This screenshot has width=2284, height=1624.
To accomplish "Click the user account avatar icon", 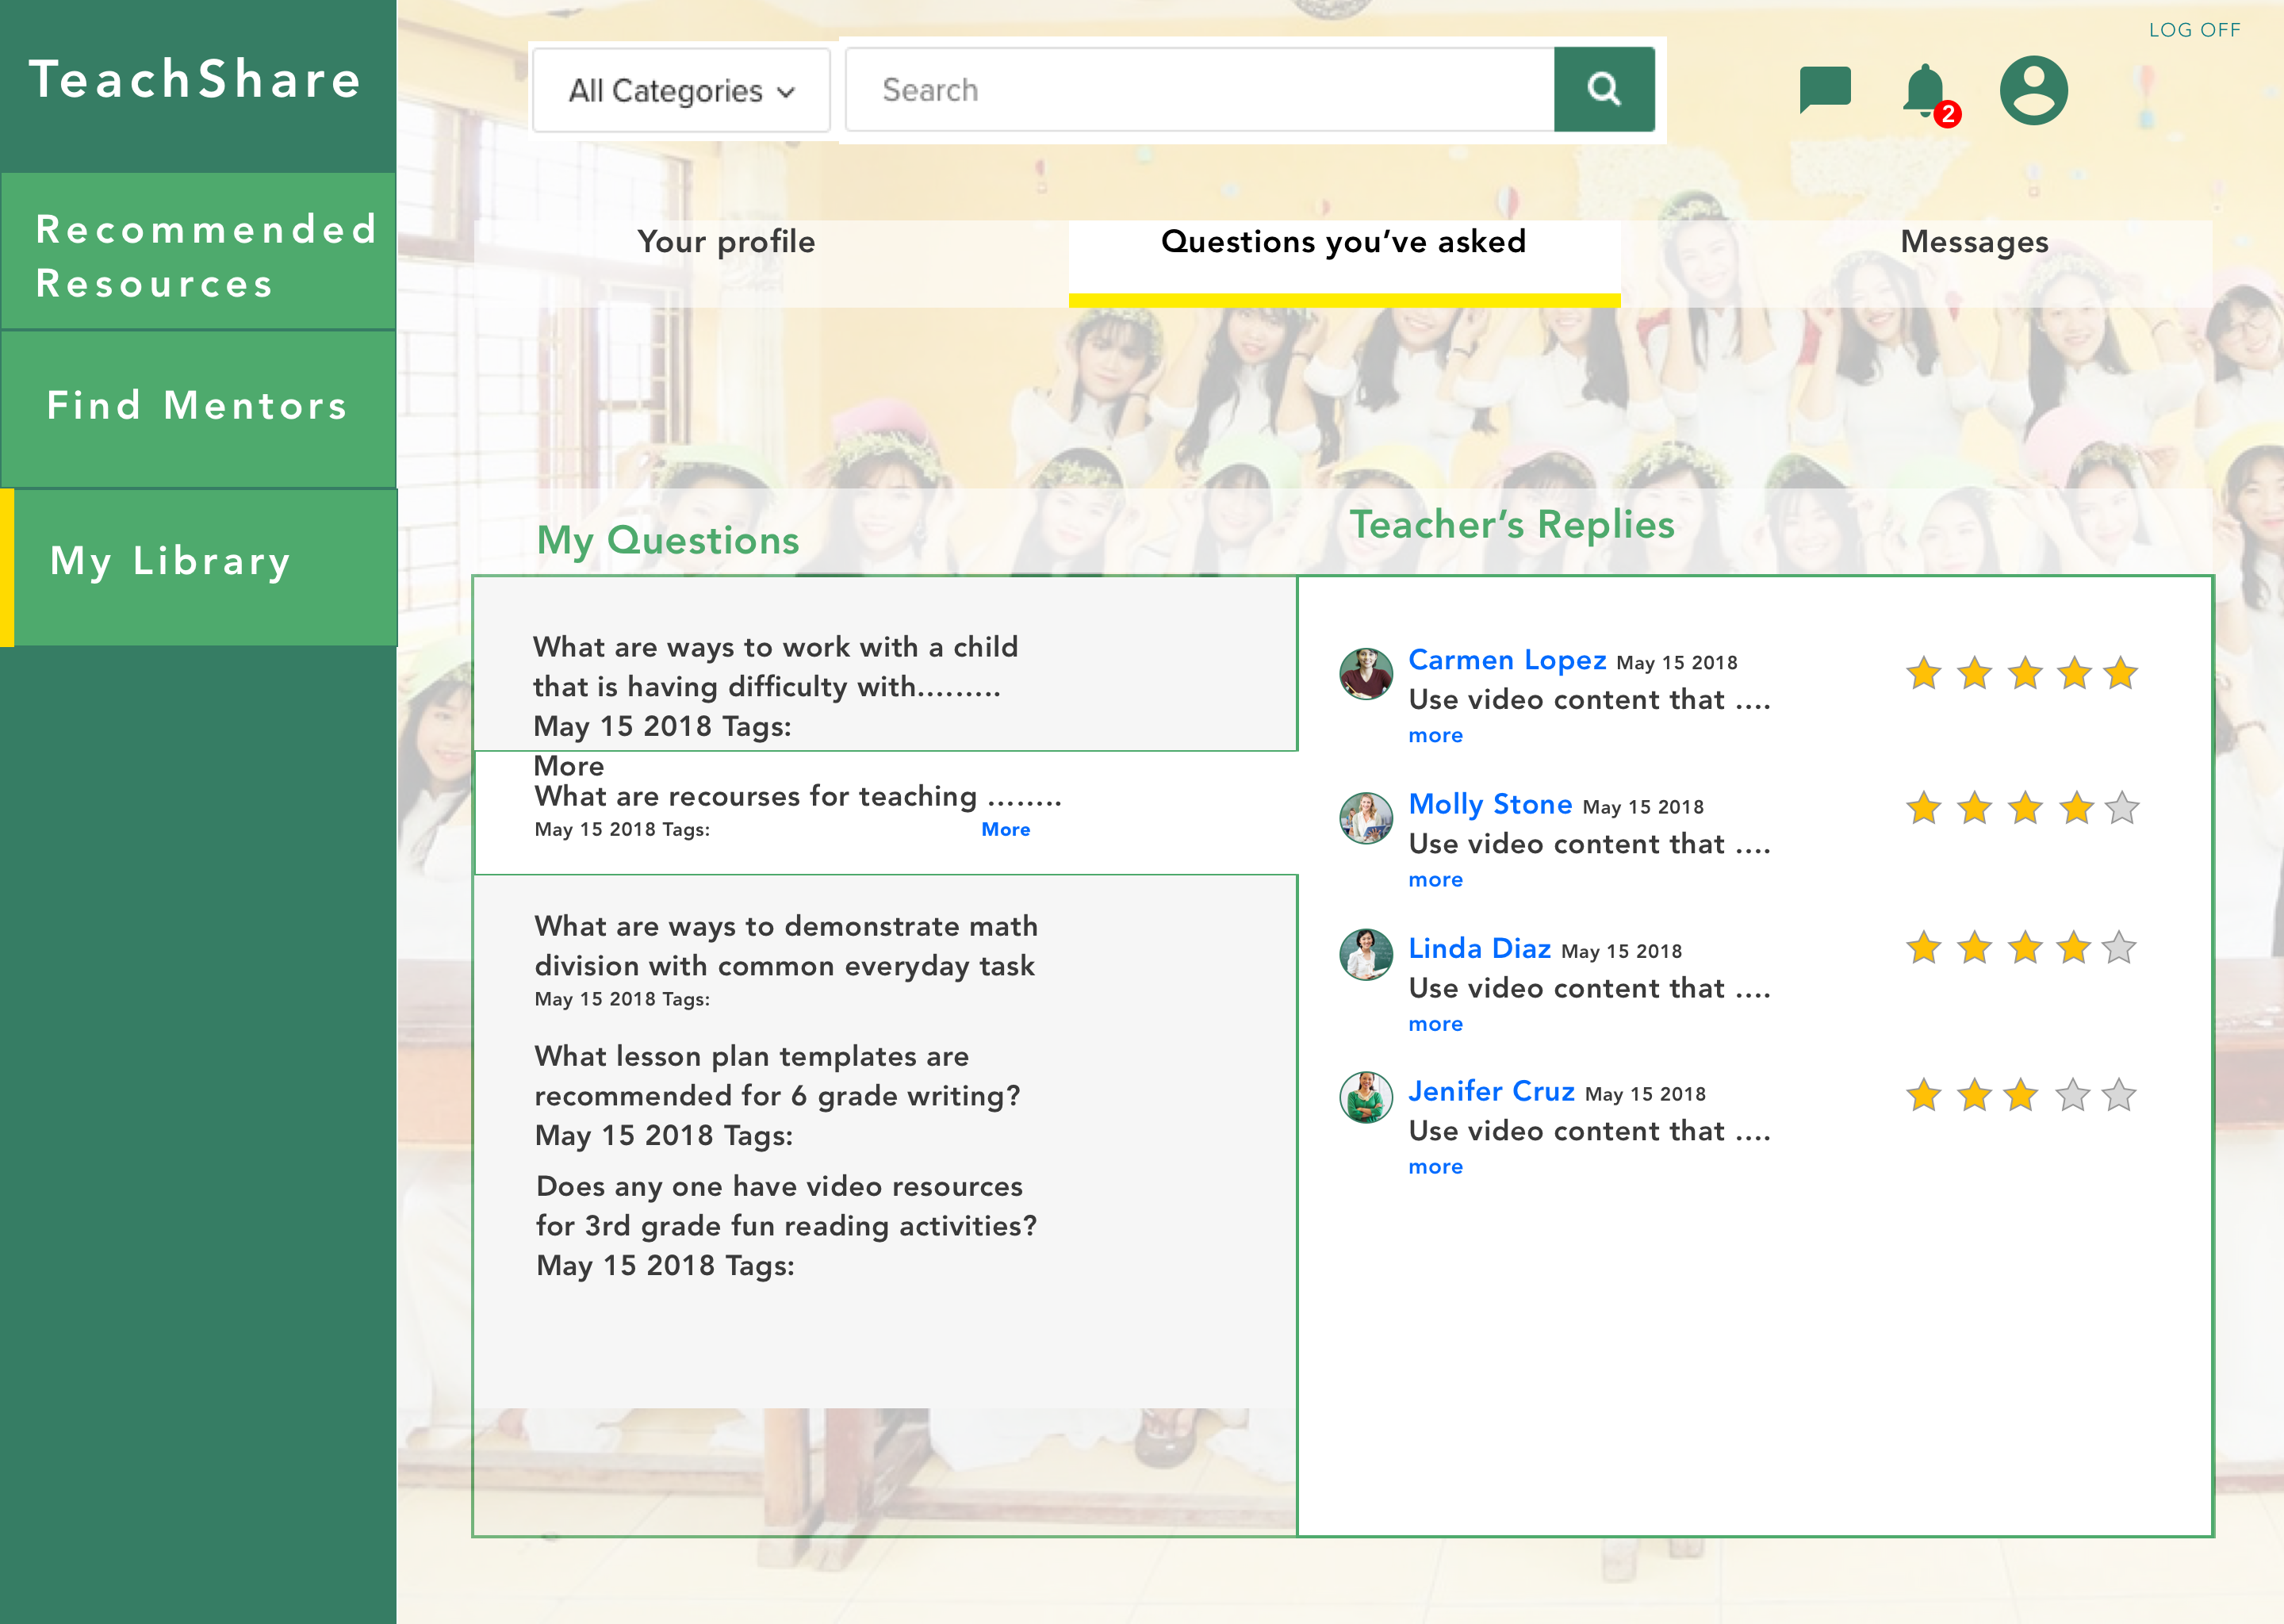I will 2033,90.
